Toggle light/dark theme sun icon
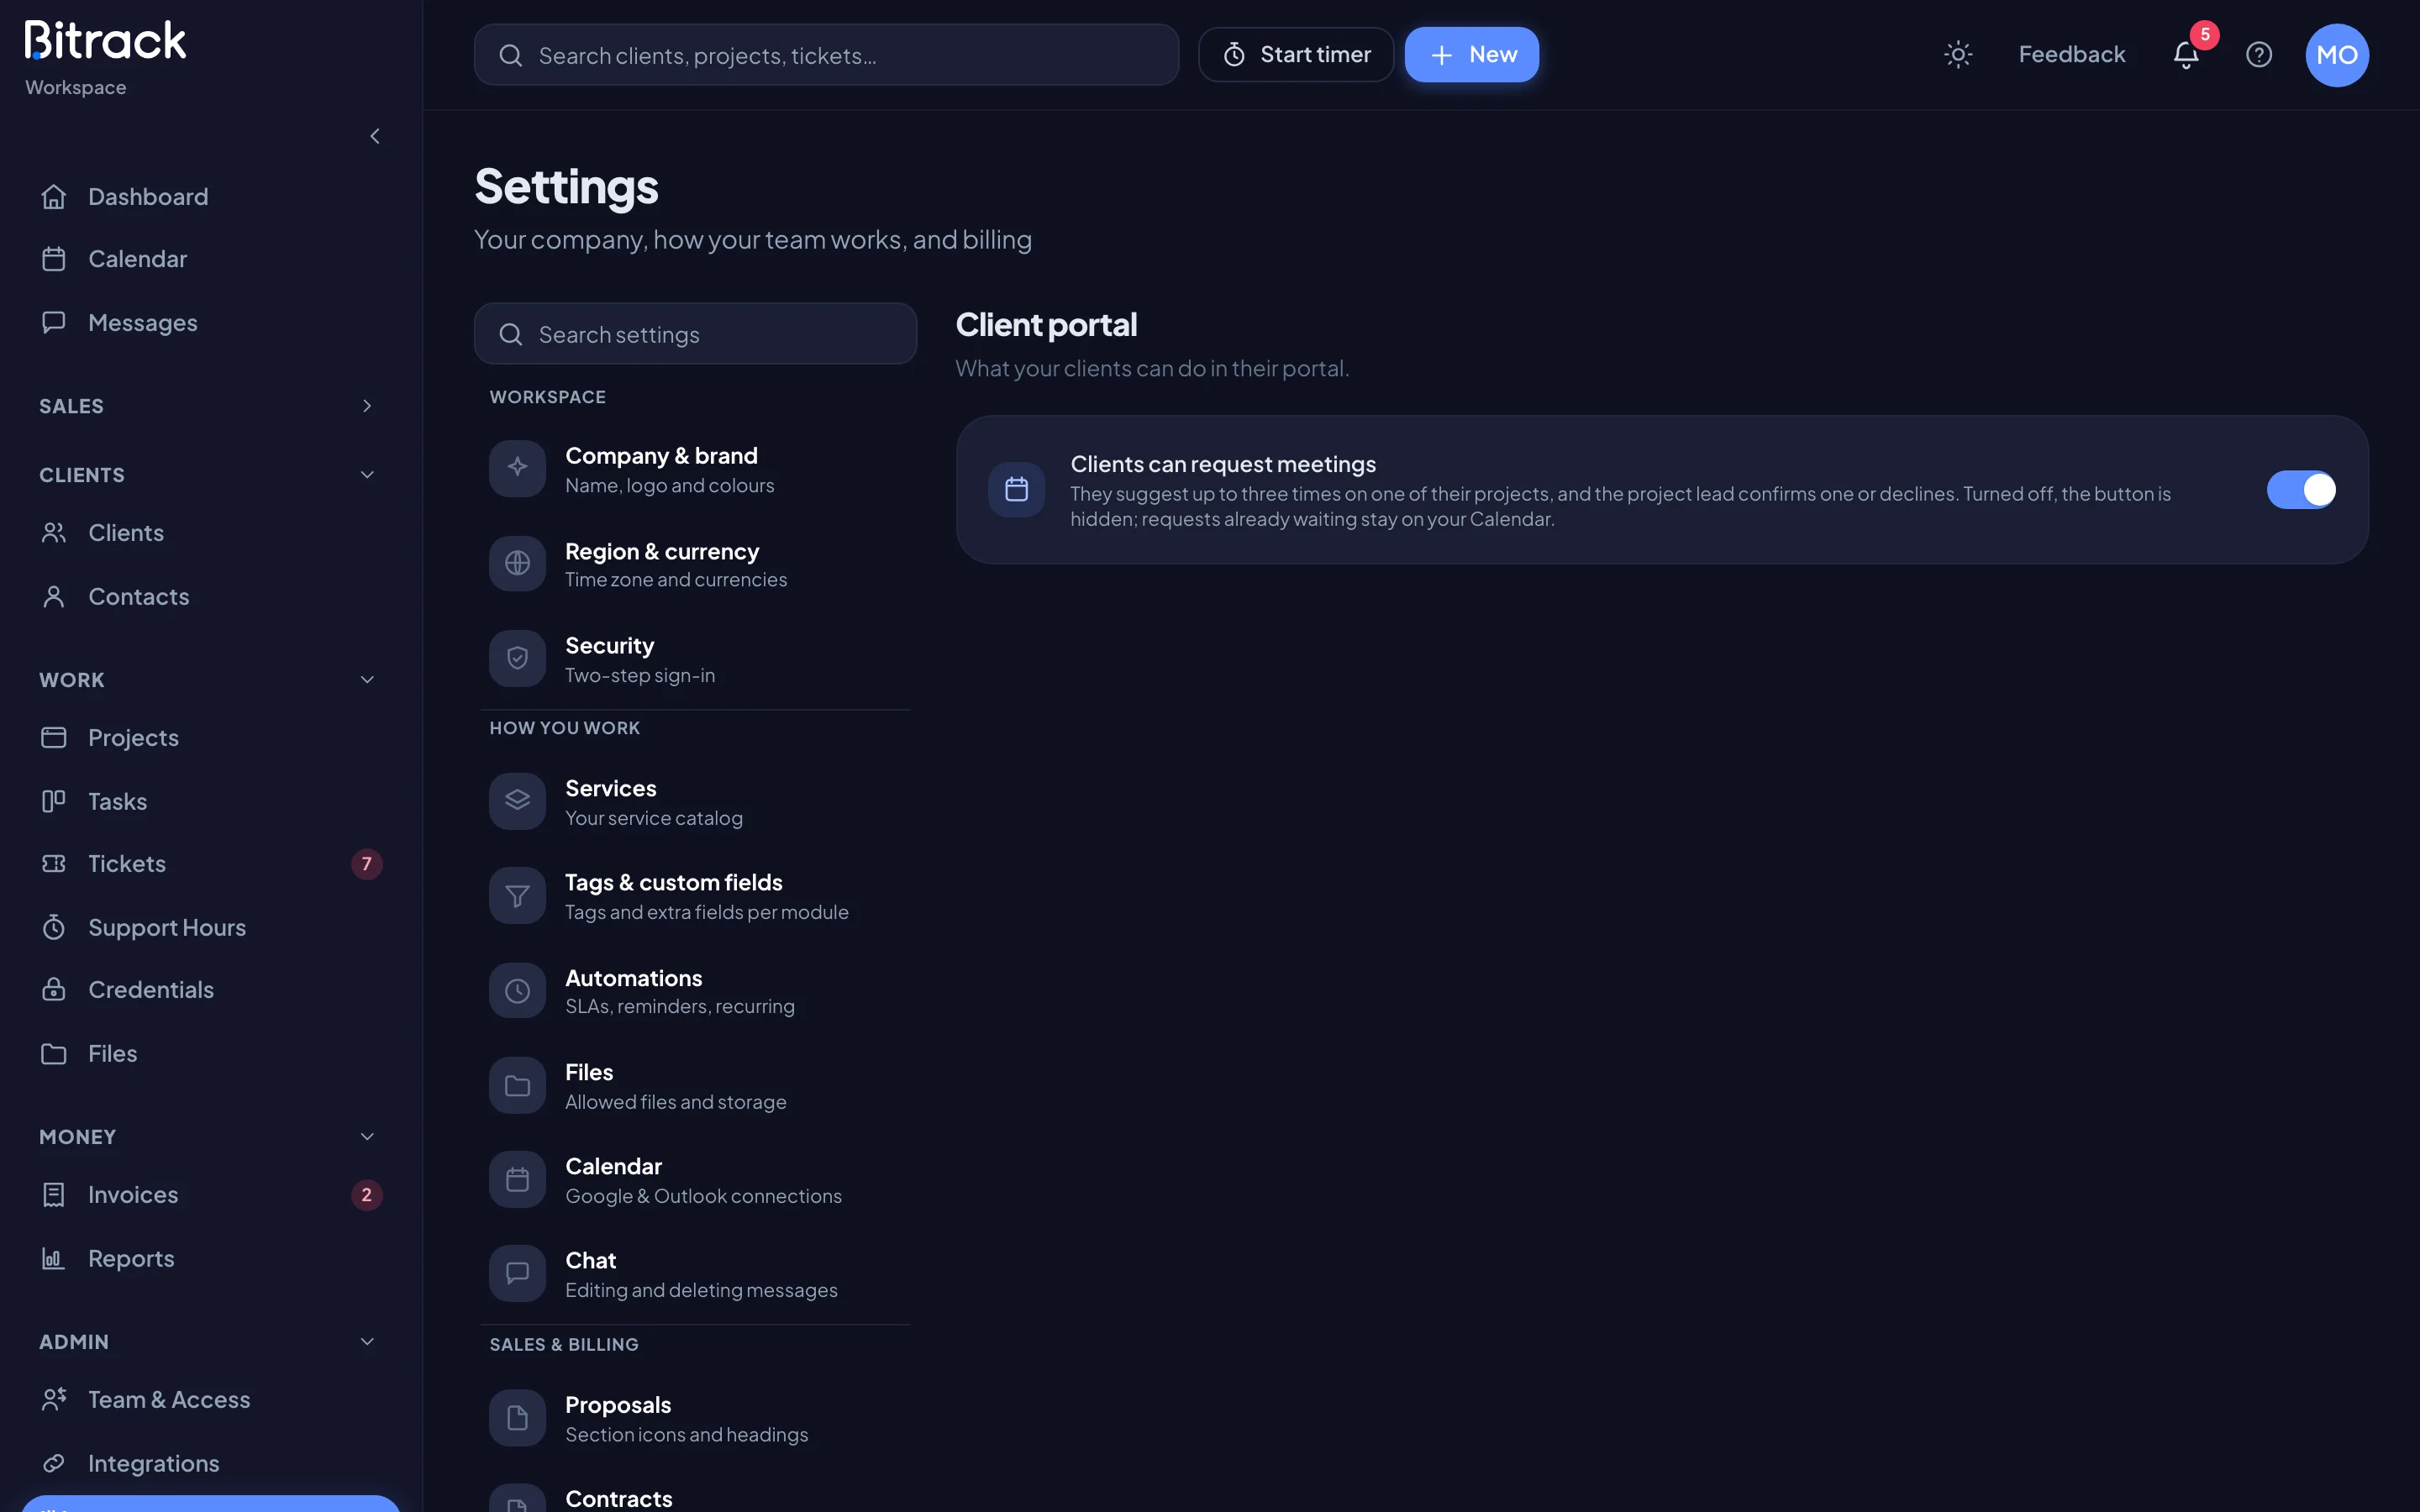This screenshot has width=2420, height=1512. (x=1958, y=54)
